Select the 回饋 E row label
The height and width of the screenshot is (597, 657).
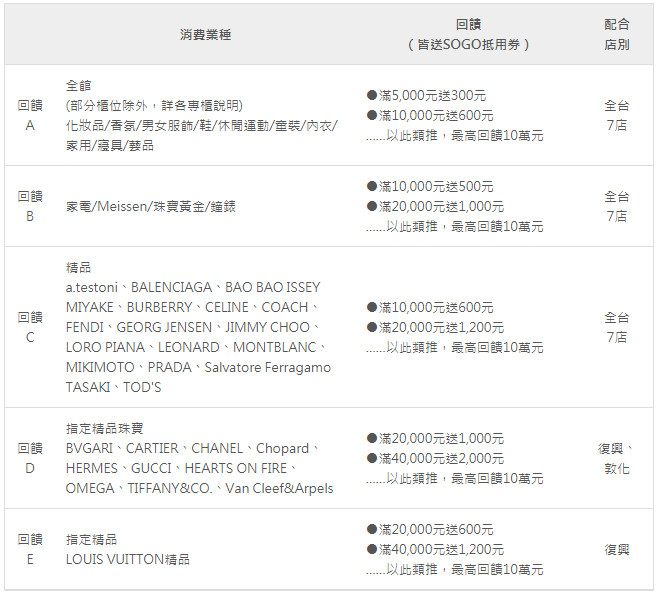(30, 549)
